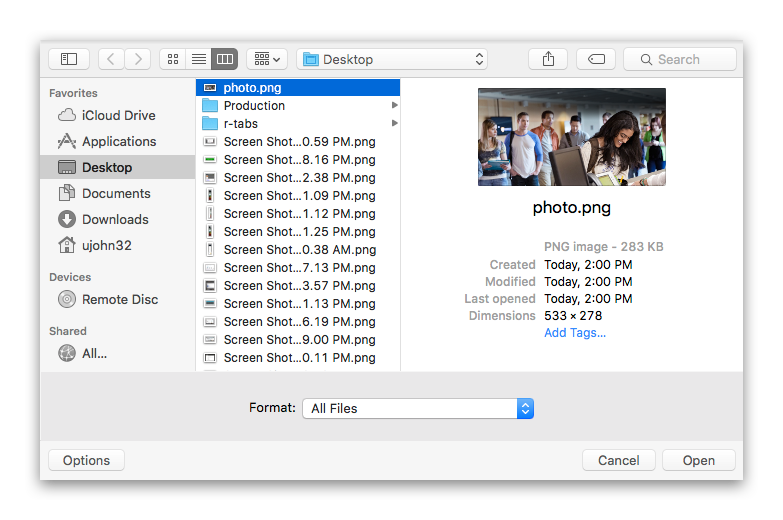Image resolution: width=783 pixels, height=520 pixels.
Task: Go to Downloads in sidebar
Action: (115, 219)
